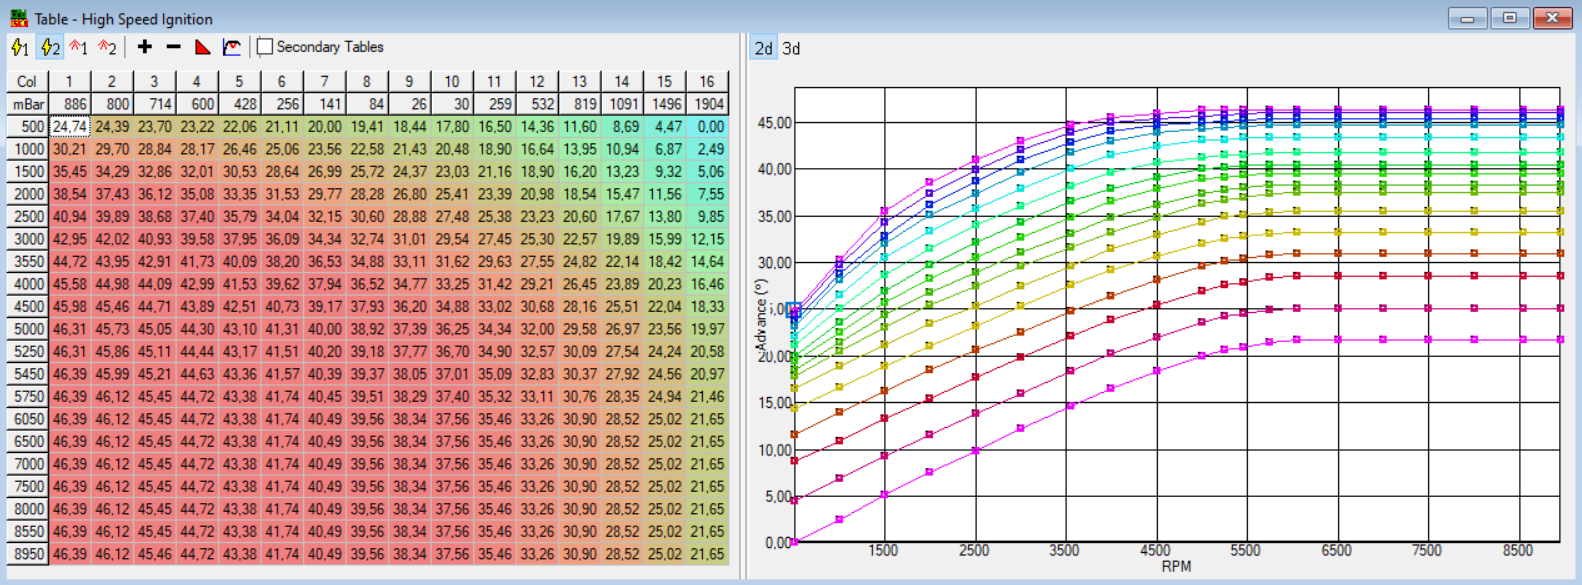
Task: Select the 6500 RPM row header
Action: (x=27, y=442)
